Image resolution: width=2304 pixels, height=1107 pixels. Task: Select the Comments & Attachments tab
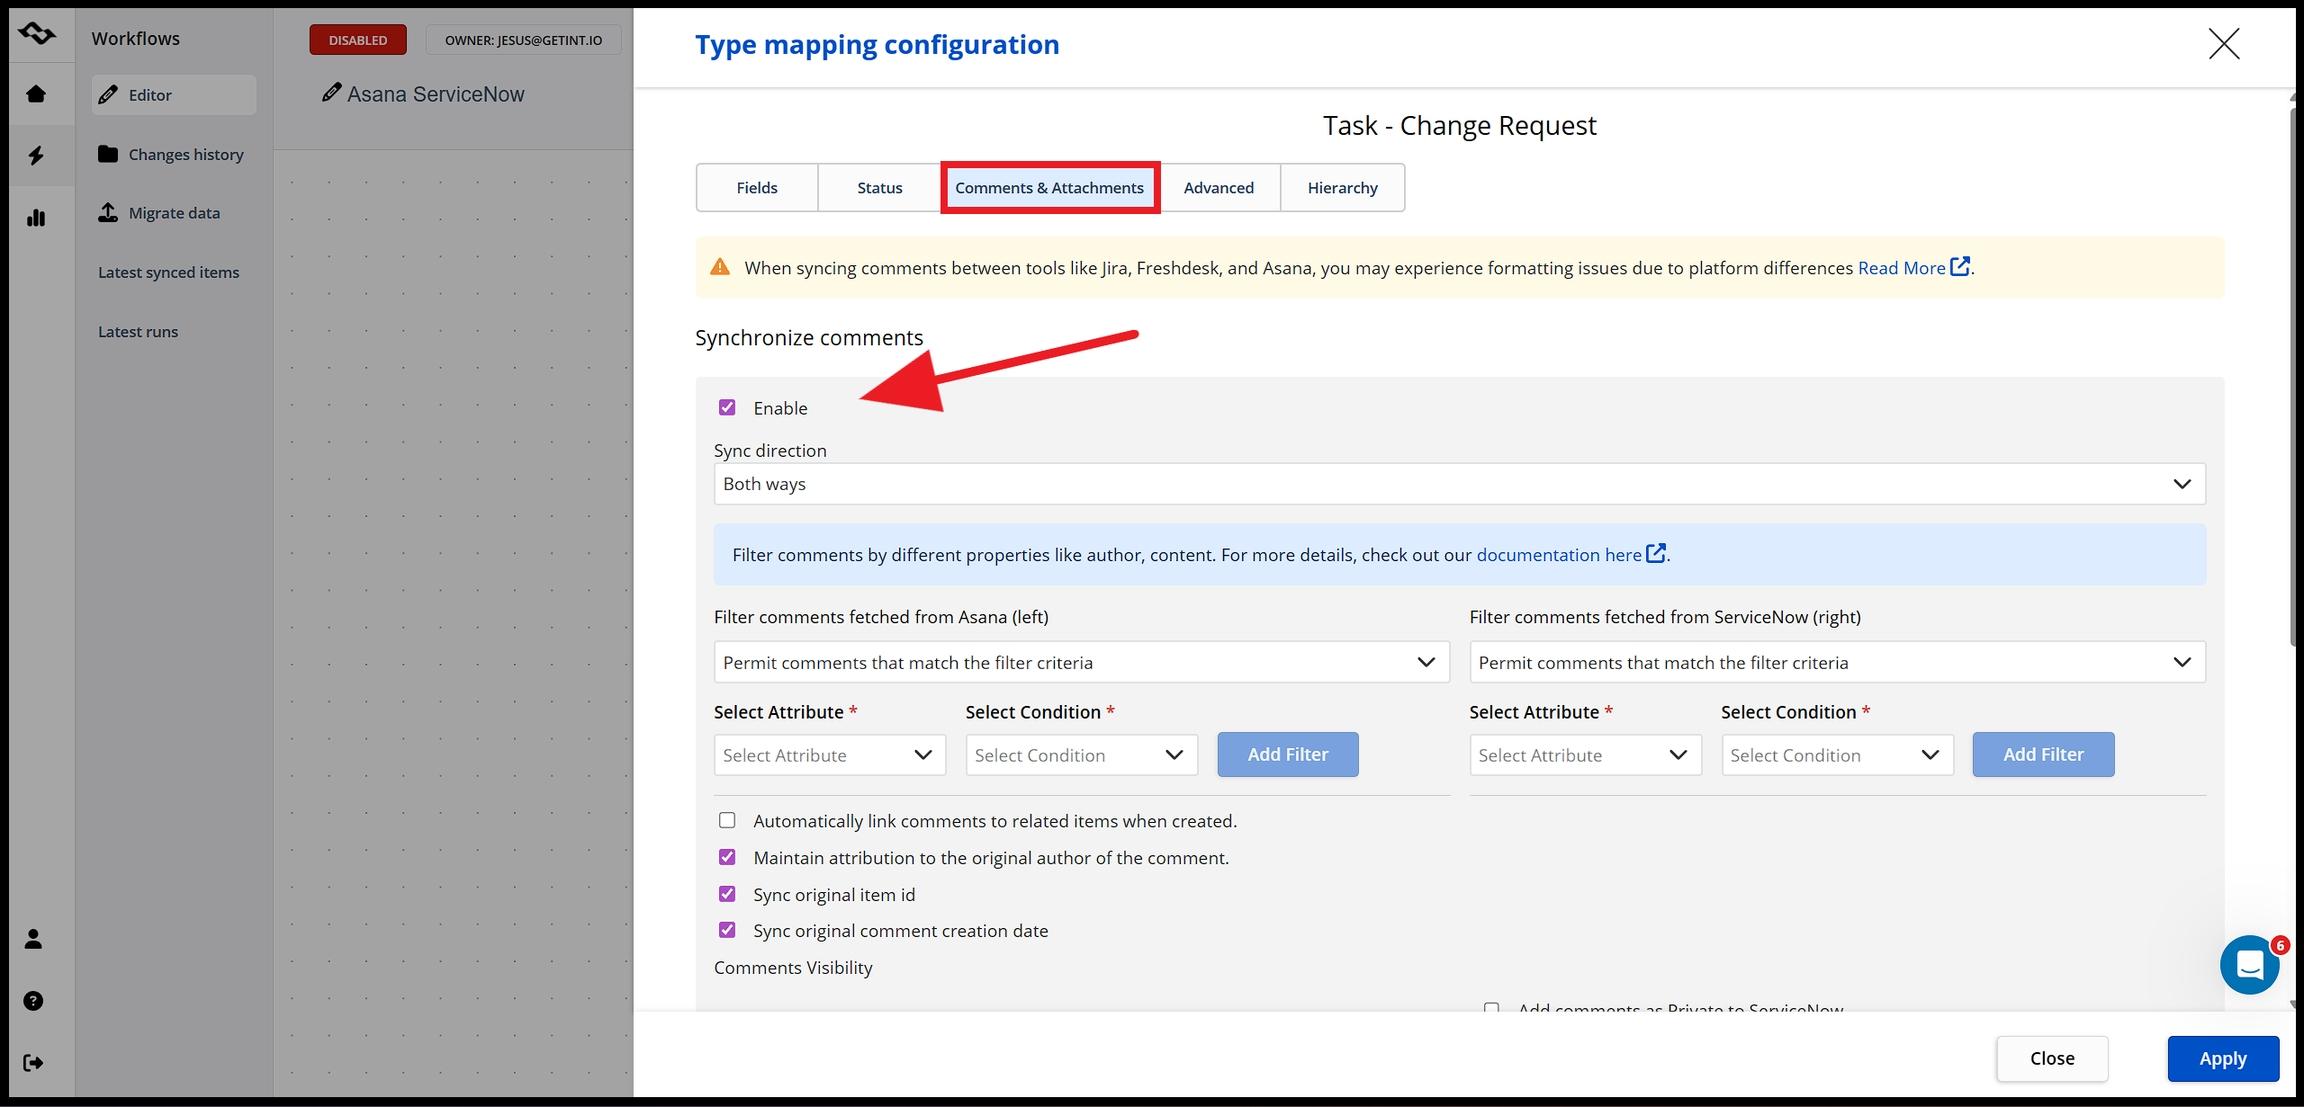point(1050,188)
